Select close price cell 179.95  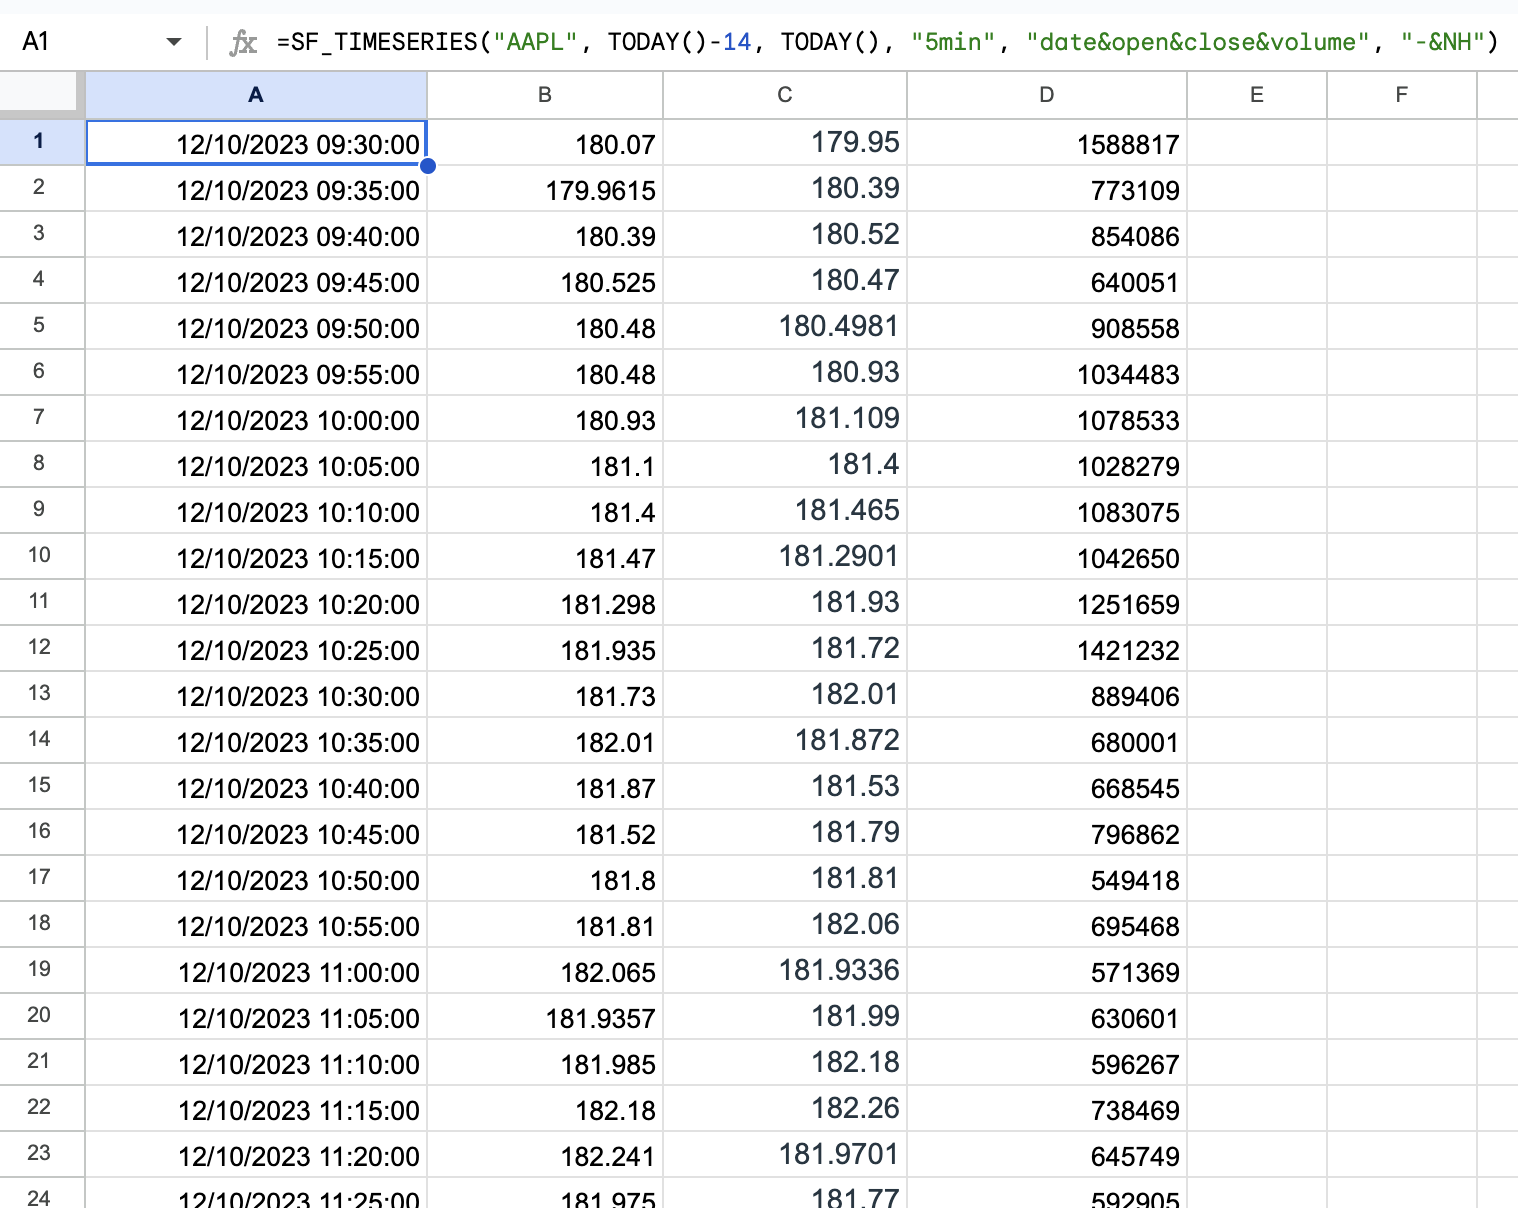pos(785,143)
